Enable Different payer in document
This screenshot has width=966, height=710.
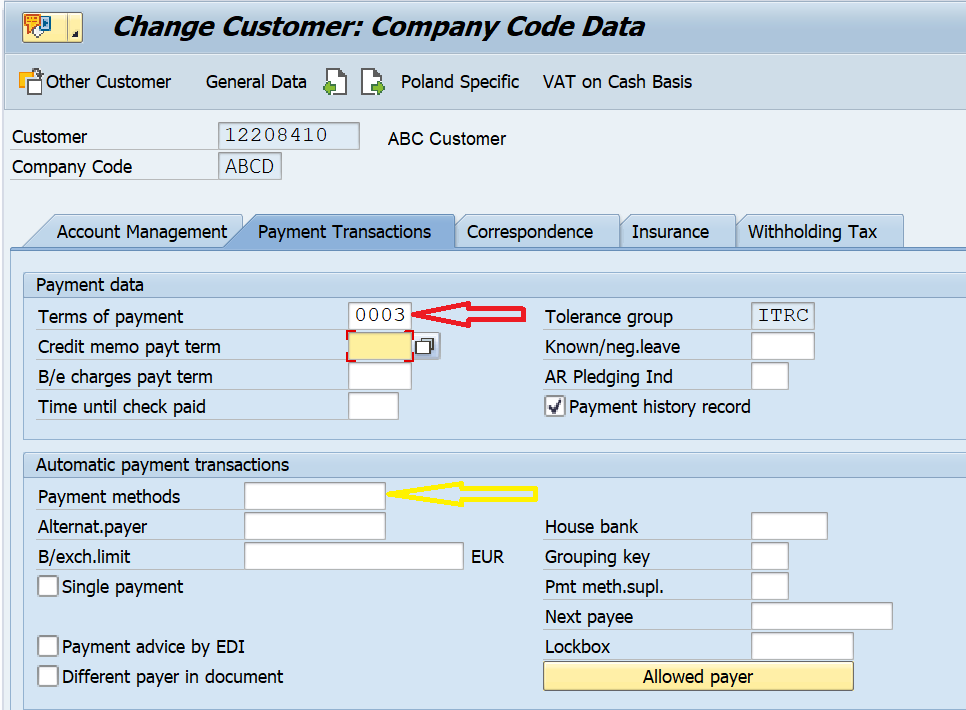48,676
